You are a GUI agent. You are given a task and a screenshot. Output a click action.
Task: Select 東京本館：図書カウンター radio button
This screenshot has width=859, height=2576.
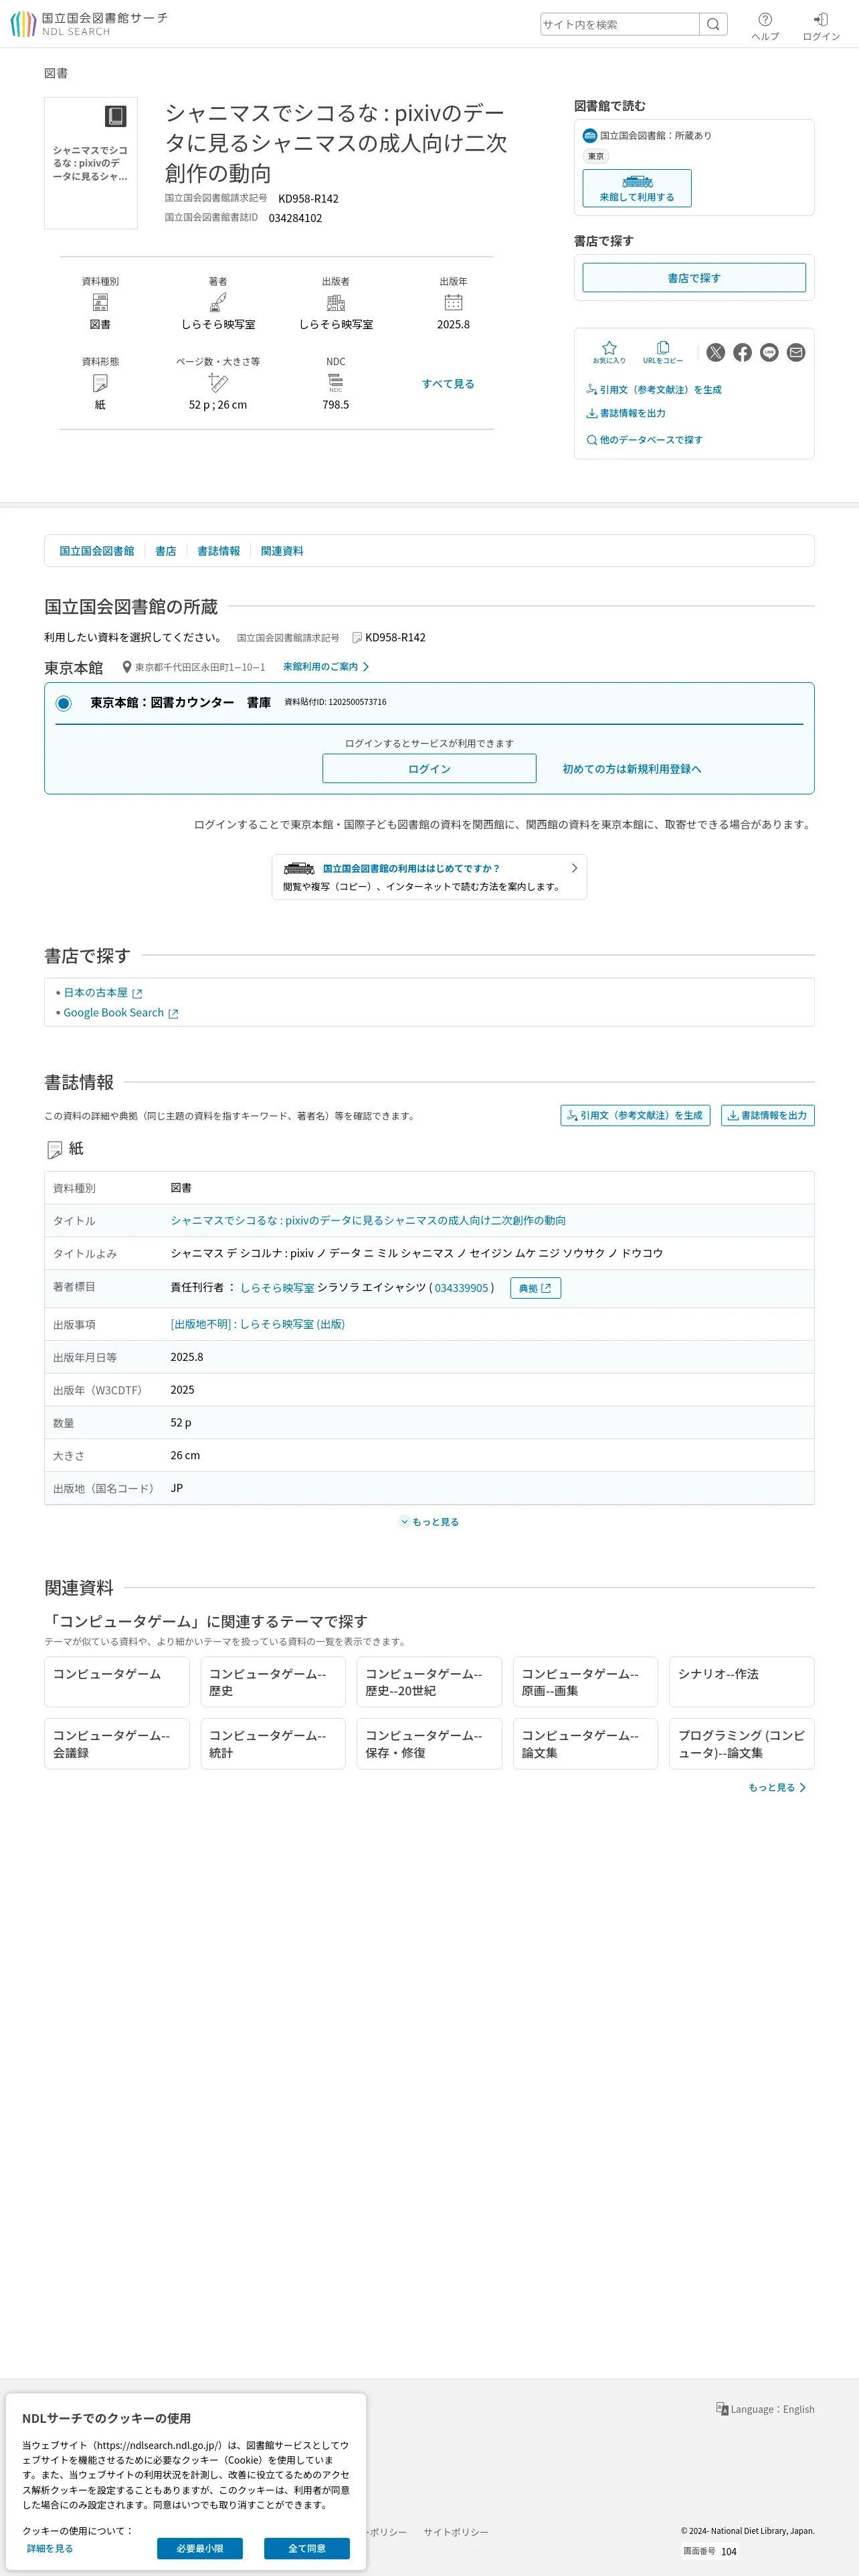coord(63,703)
